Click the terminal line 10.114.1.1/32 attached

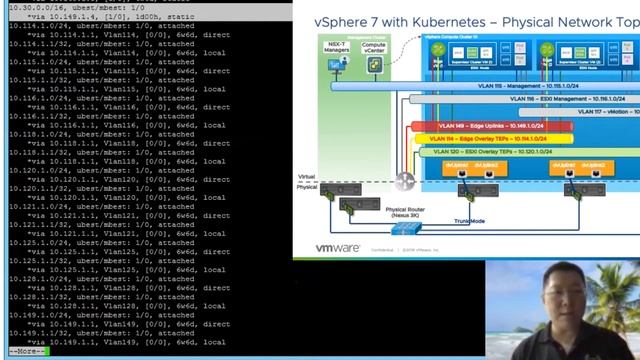pos(102,44)
